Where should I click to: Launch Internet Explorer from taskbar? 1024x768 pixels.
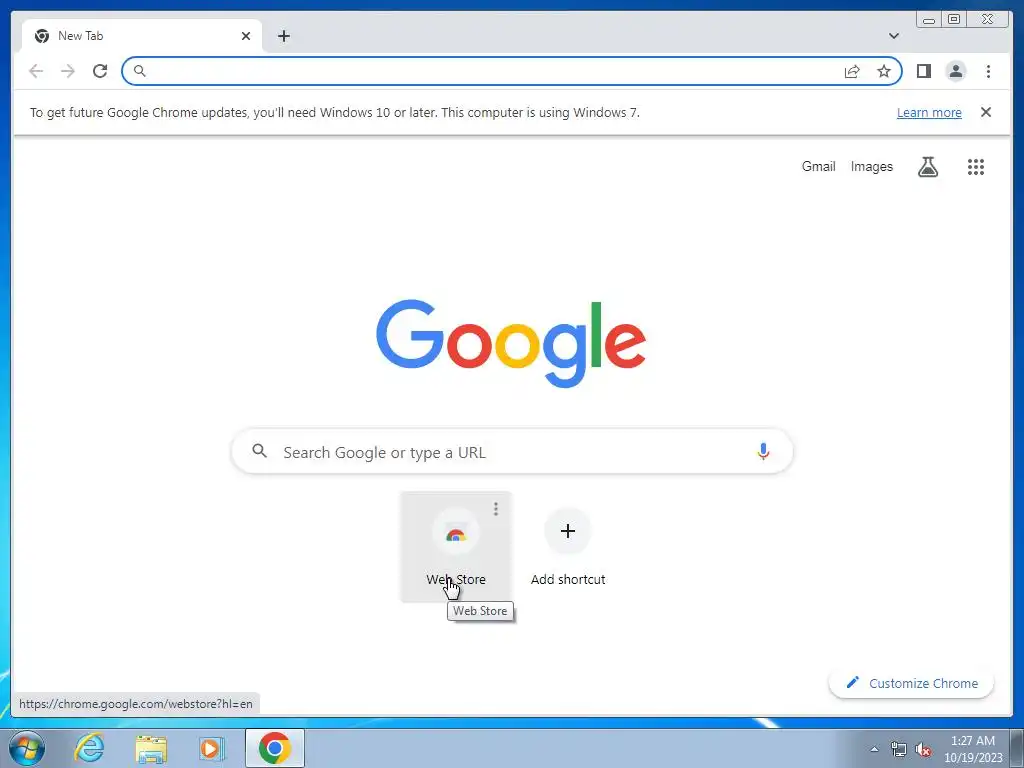click(x=89, y=748)
